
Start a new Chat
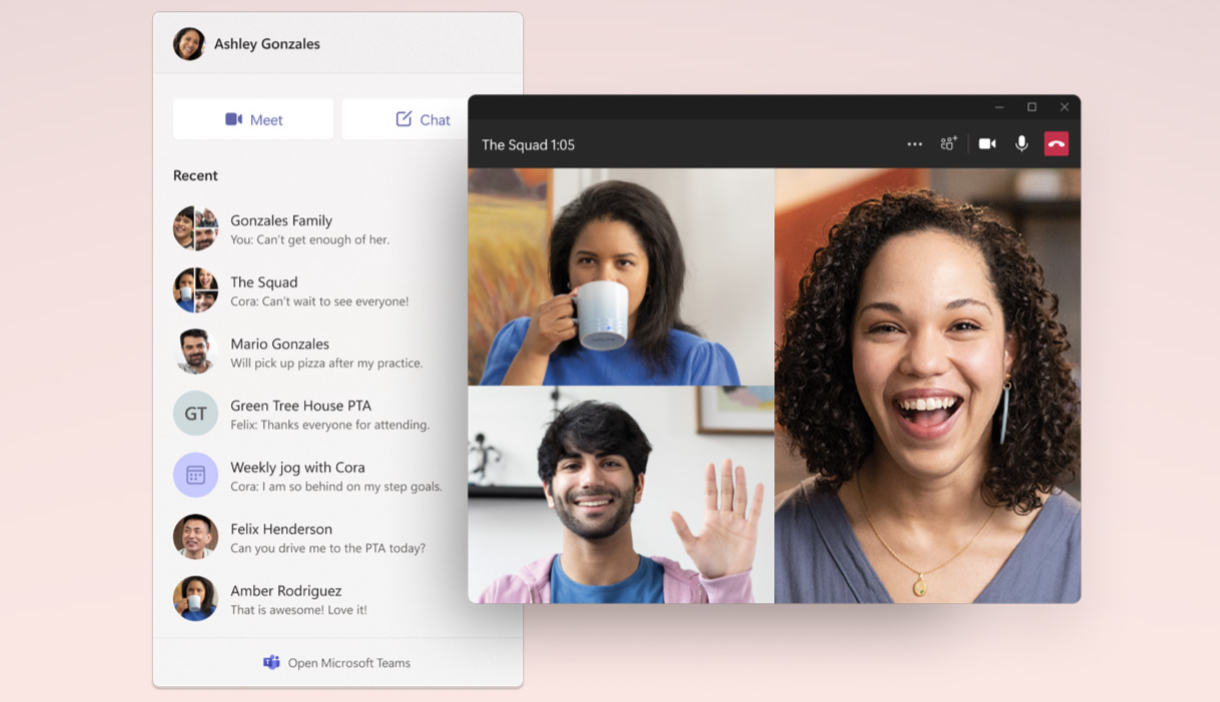(422, 119)
